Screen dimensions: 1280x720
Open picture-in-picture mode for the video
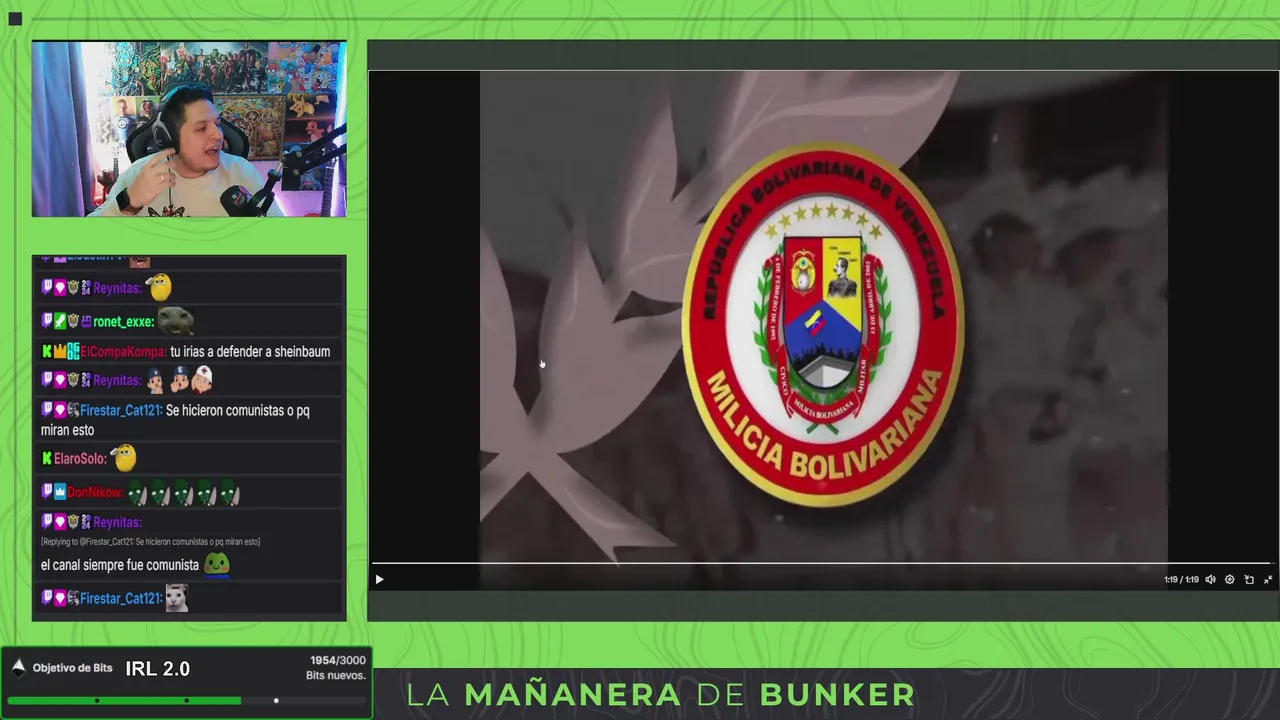1249,579
